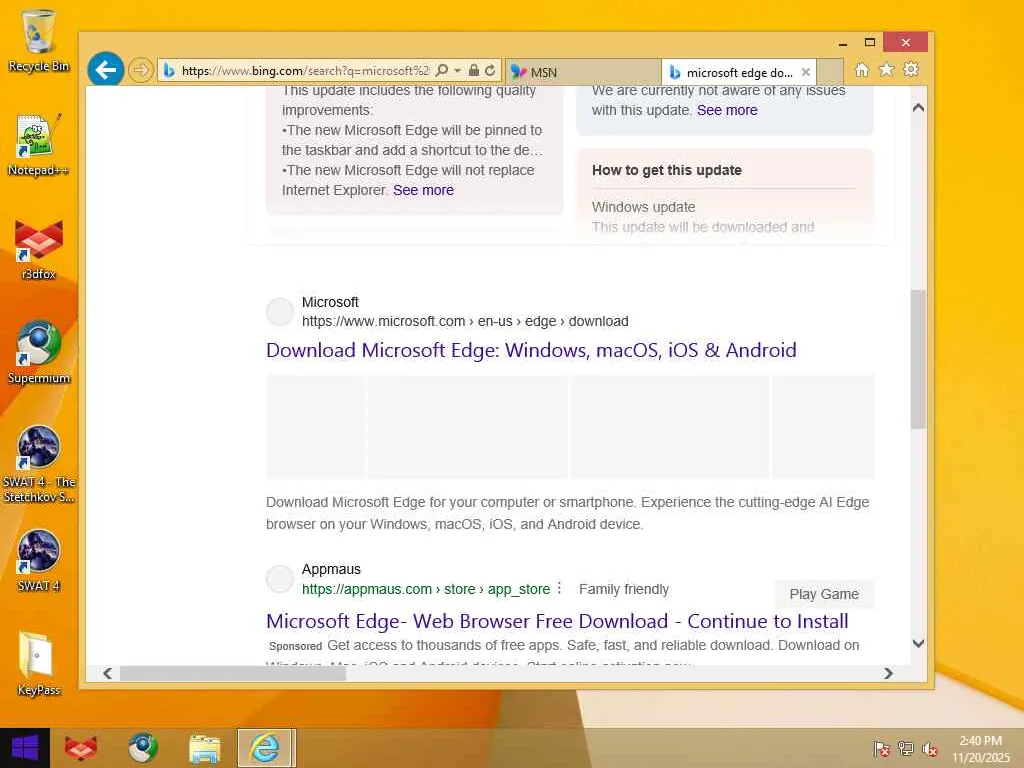The width and height of the screenshot is (1024, 768).
Task: Click the How to get this update heading
Action: point(667,170)
